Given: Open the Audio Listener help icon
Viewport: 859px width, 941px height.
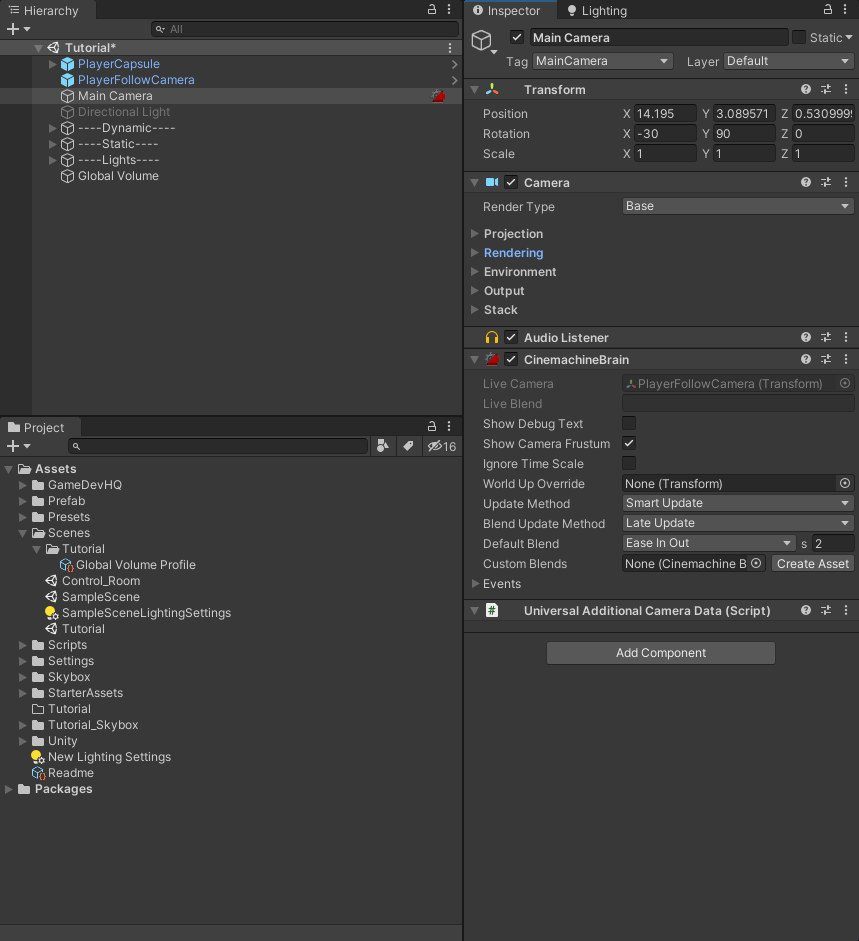Looking at the screenshot, I should point(806,337).
